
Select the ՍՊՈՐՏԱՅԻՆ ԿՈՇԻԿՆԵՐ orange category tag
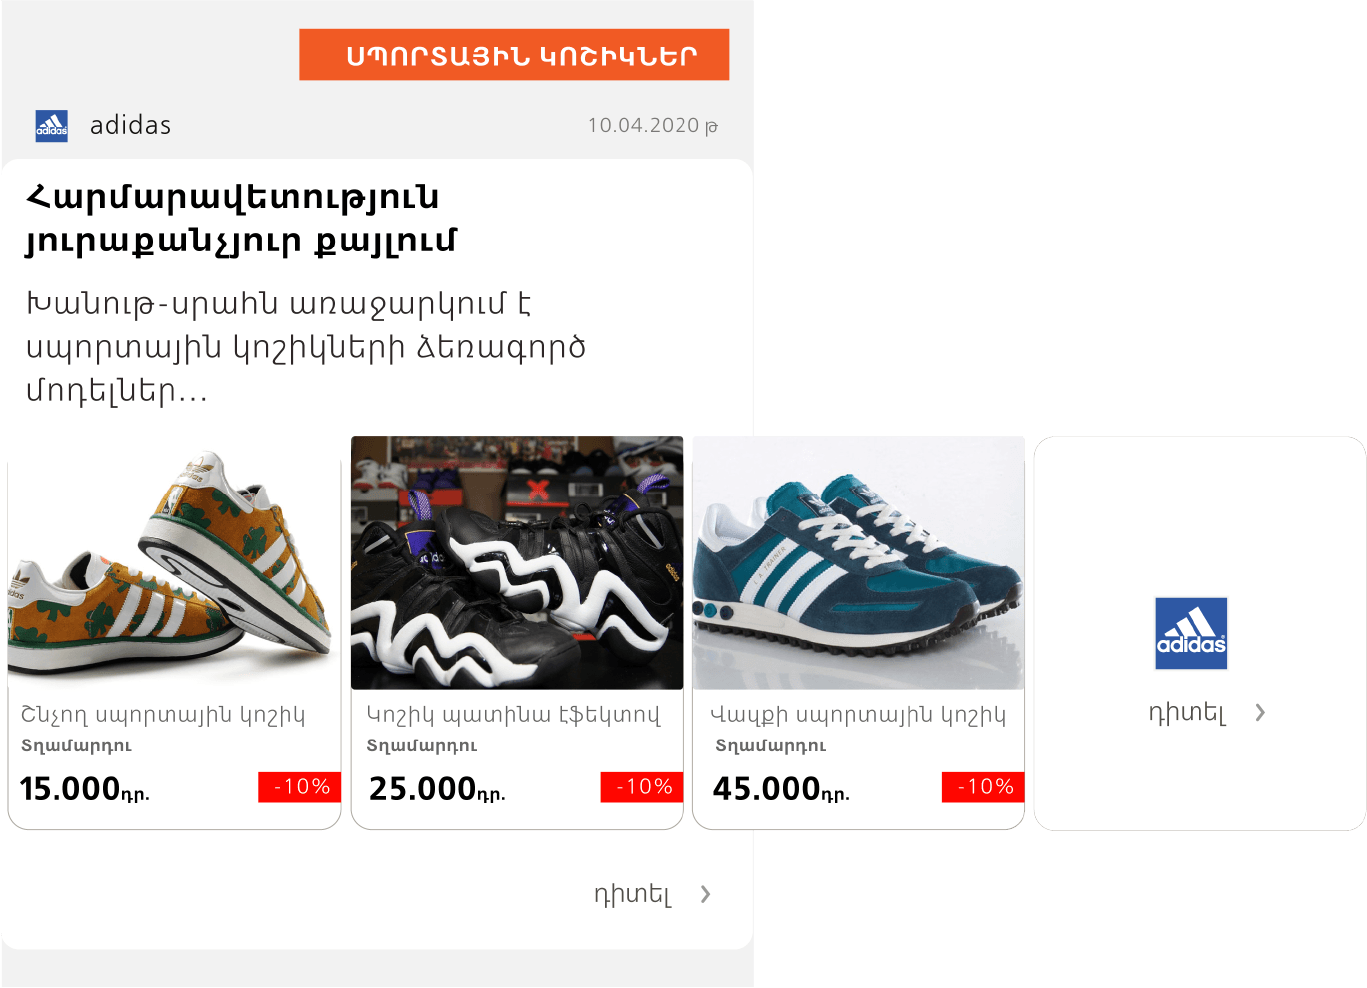tap(514, 55)
